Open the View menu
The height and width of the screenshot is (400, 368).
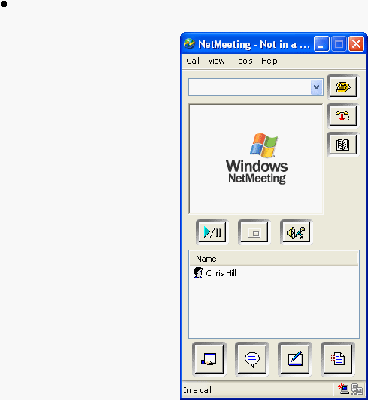click(216, 61)
